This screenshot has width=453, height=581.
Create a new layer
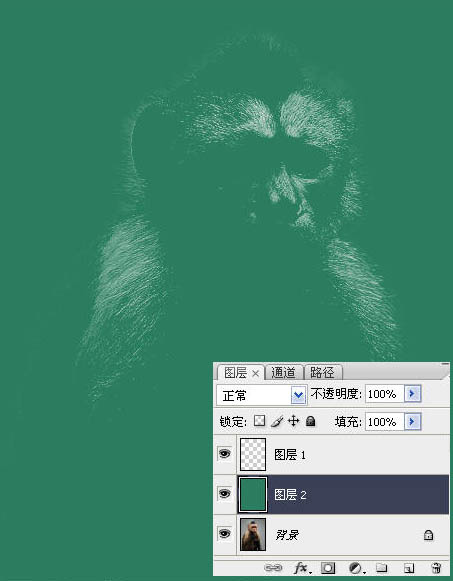pos(409,568)
